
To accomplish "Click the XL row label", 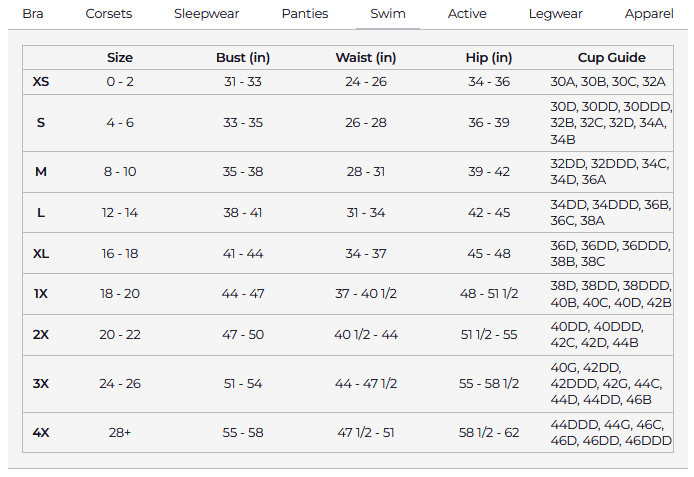I will point(41,254).
